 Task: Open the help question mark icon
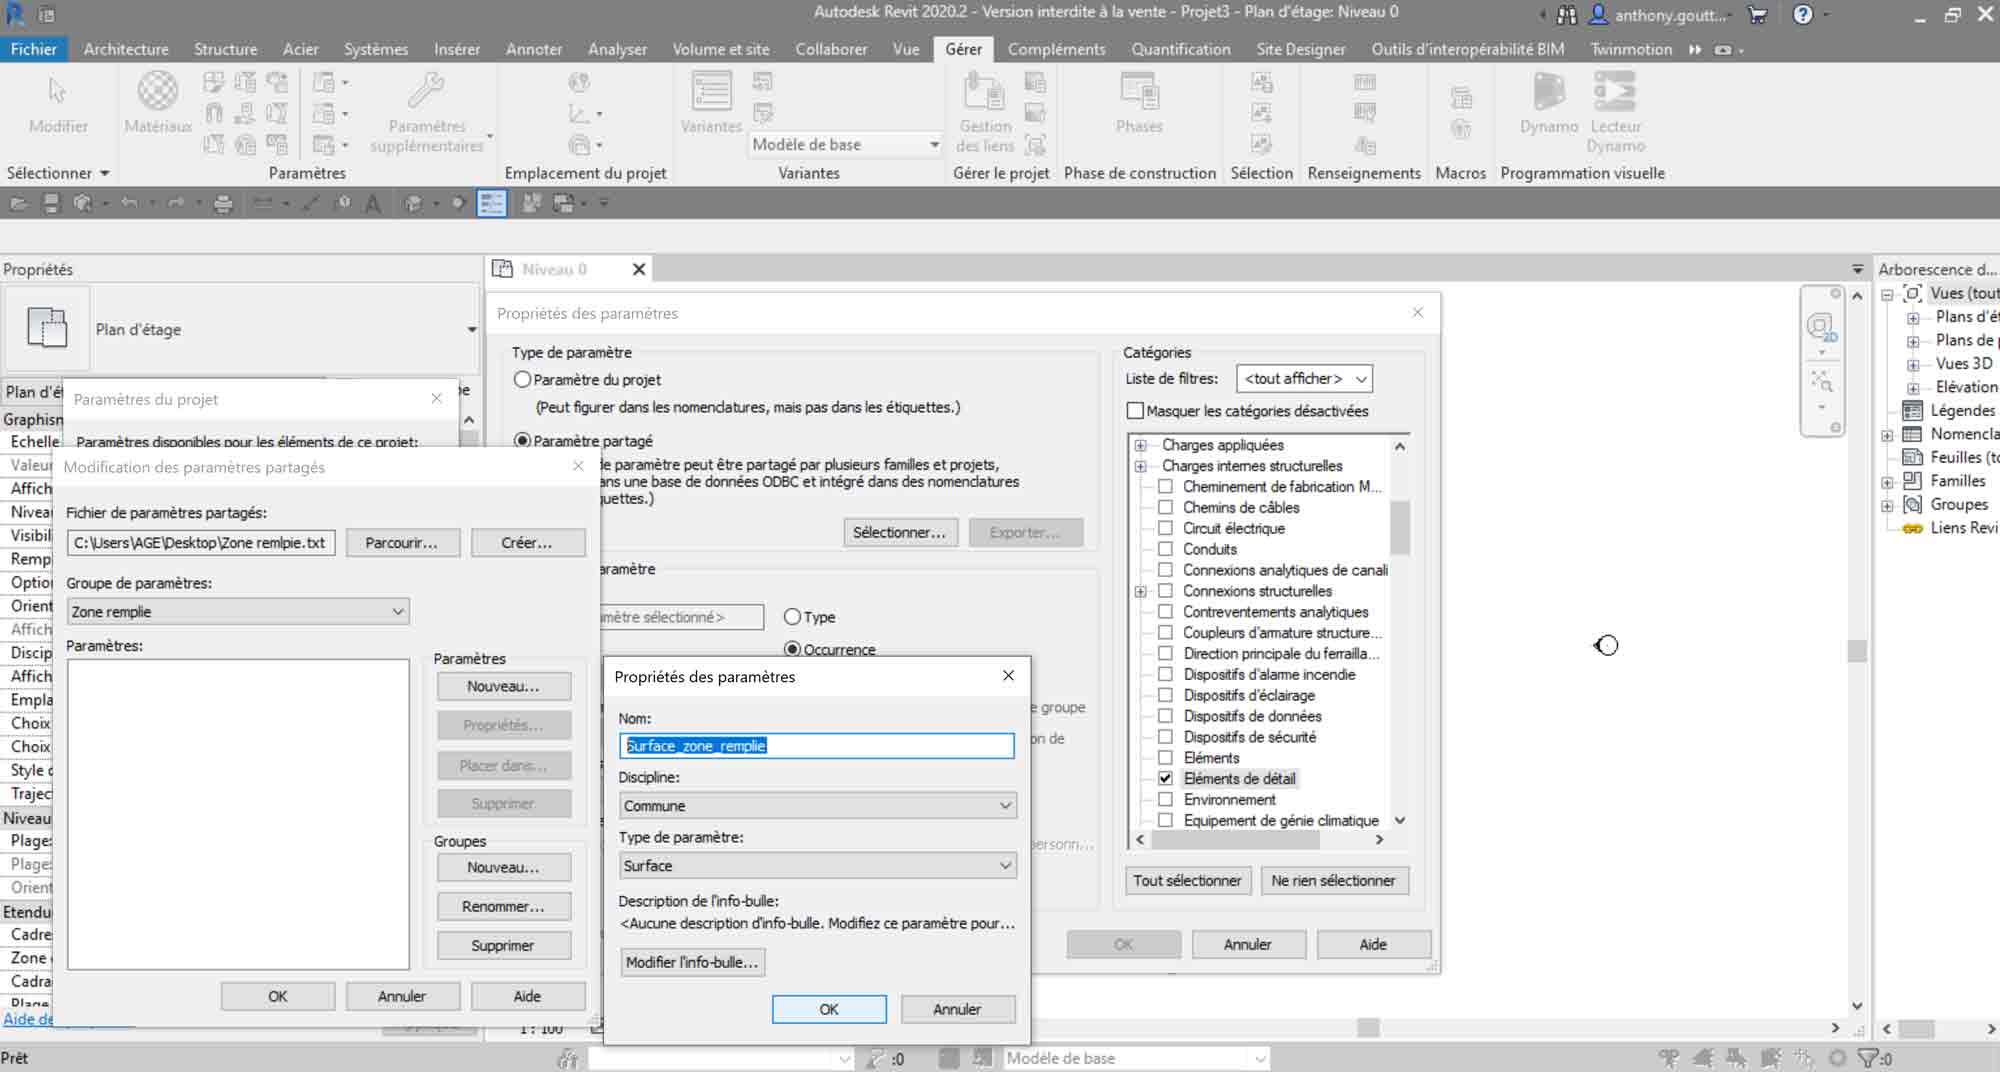(1802, 14)
